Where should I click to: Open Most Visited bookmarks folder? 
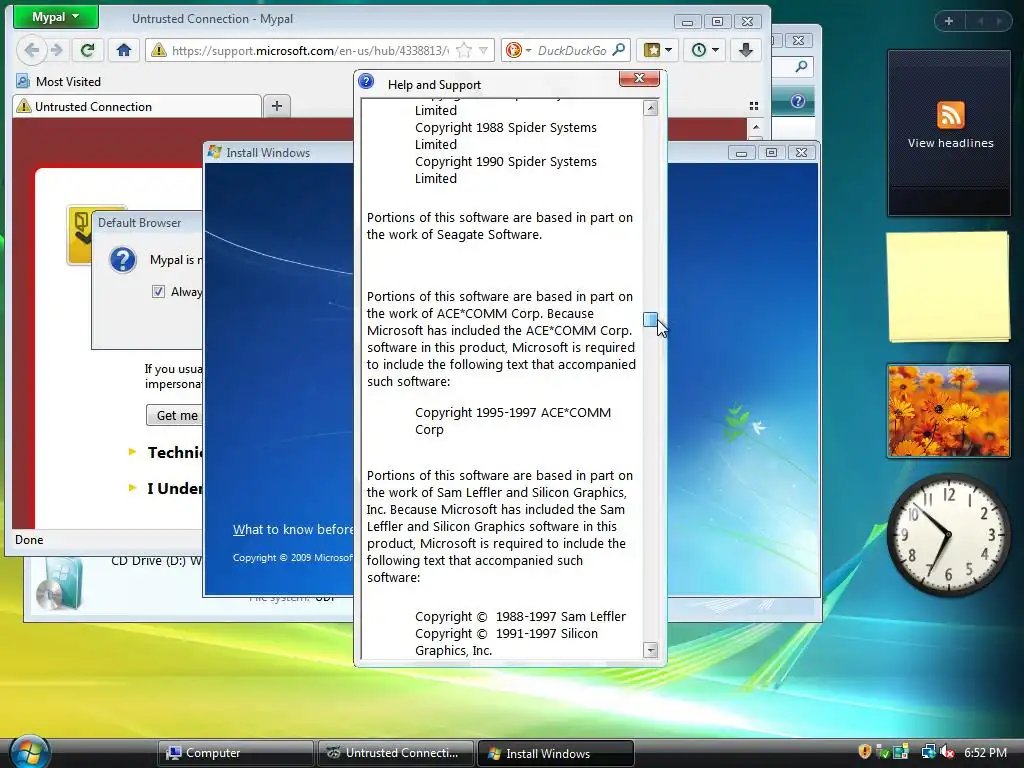(59, 82)
